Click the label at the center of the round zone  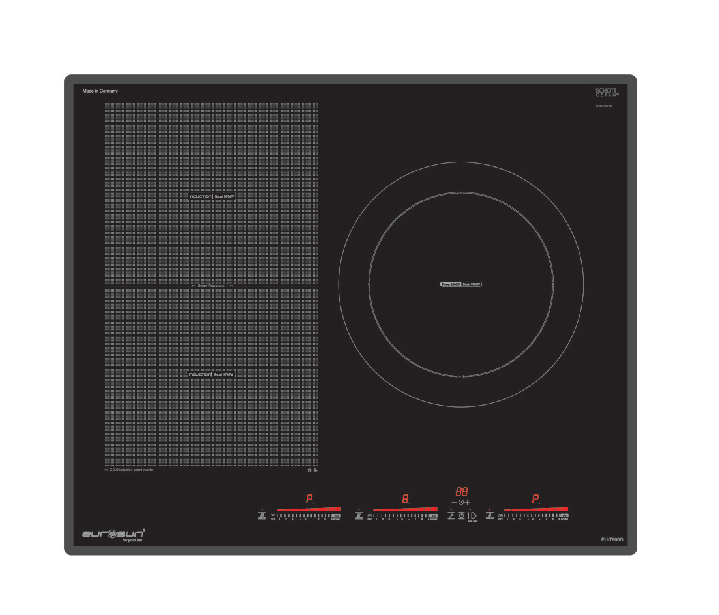coord(461,284)
